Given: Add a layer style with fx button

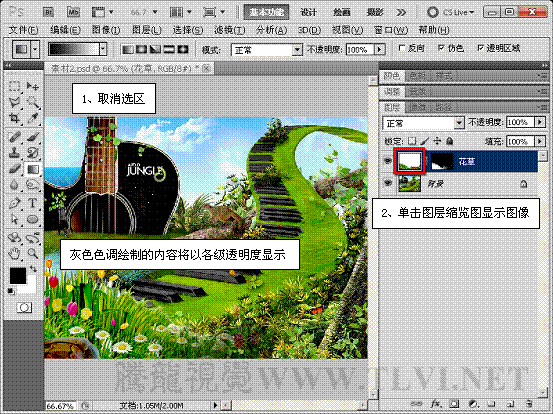Looking at the screenshot, I should pyautogui.click(x=436, y=403).
